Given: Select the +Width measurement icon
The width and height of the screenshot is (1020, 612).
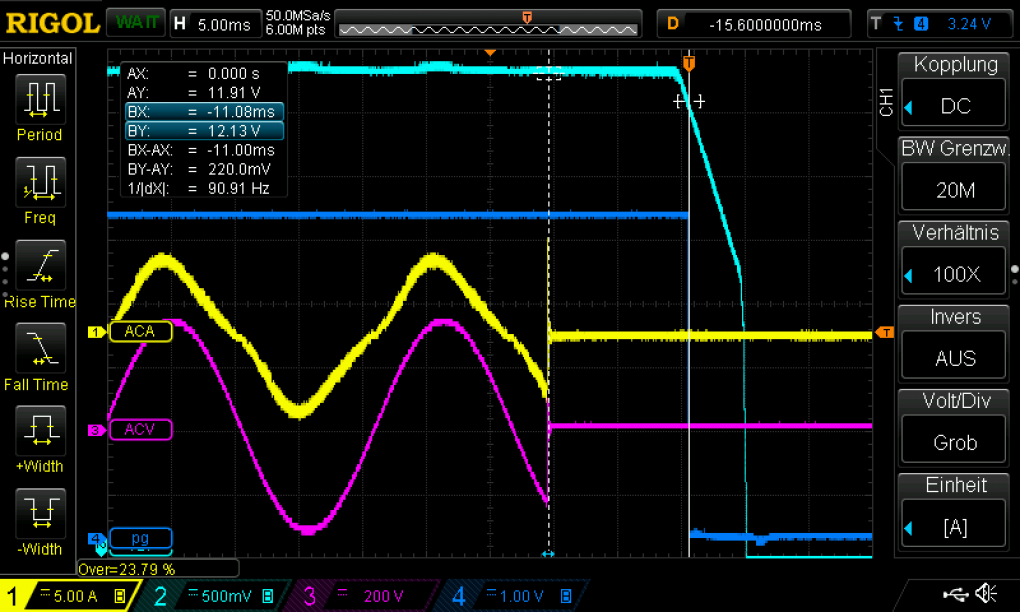Looking at the screenshot, I should coord(40,430).
